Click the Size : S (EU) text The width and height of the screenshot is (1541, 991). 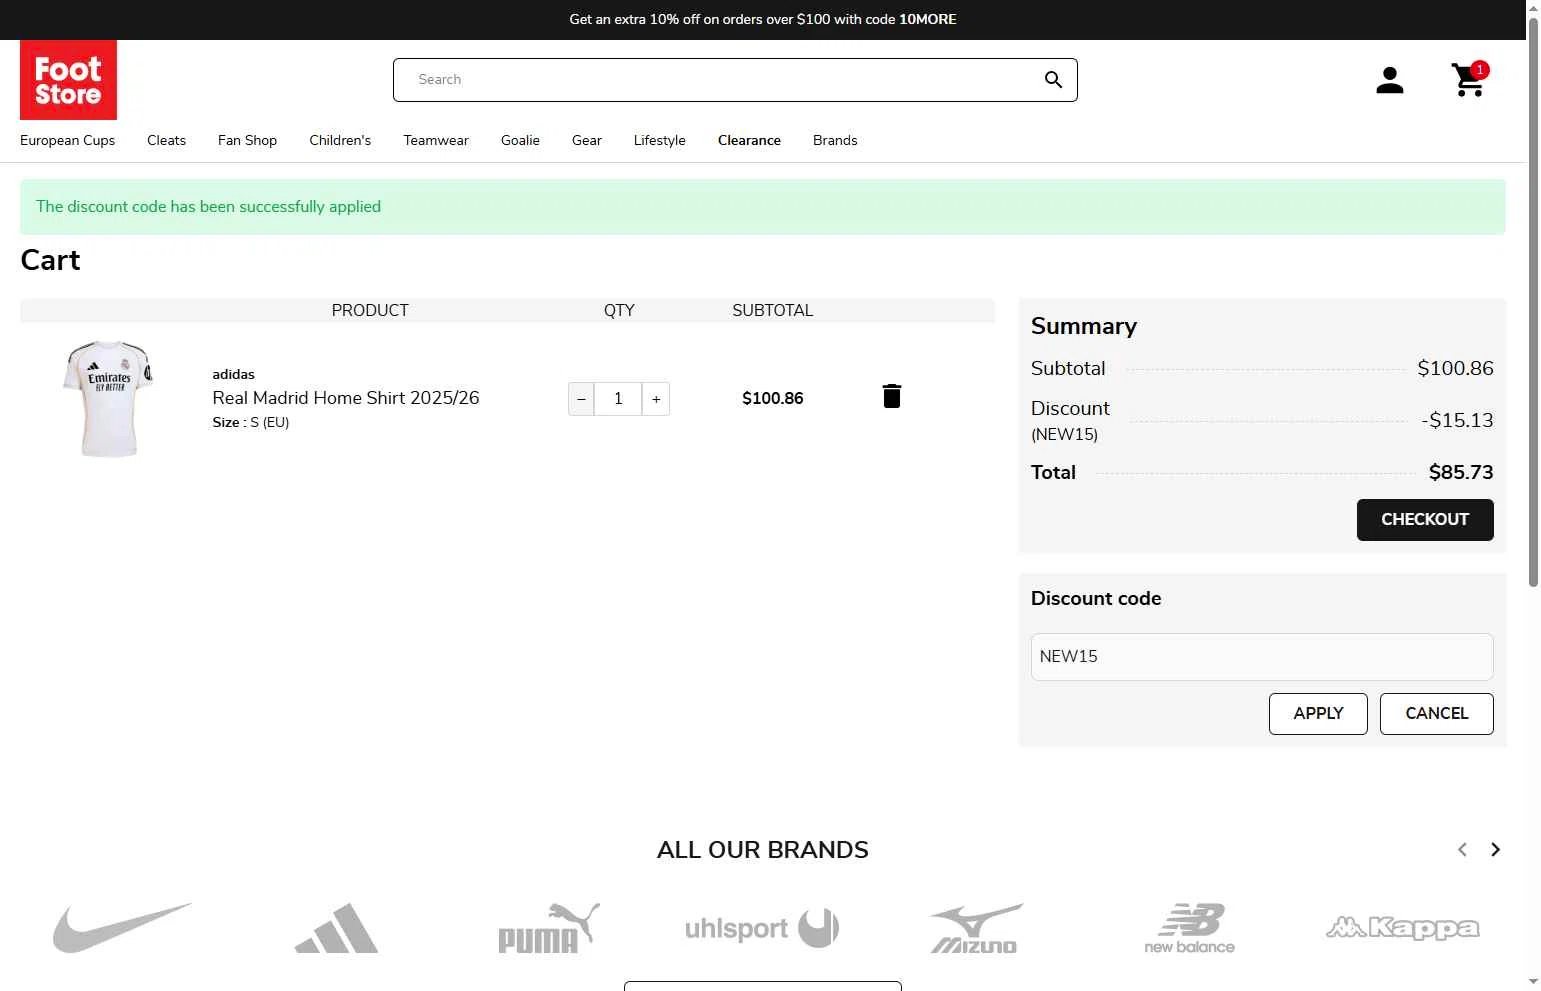click(x=251, y=423)
